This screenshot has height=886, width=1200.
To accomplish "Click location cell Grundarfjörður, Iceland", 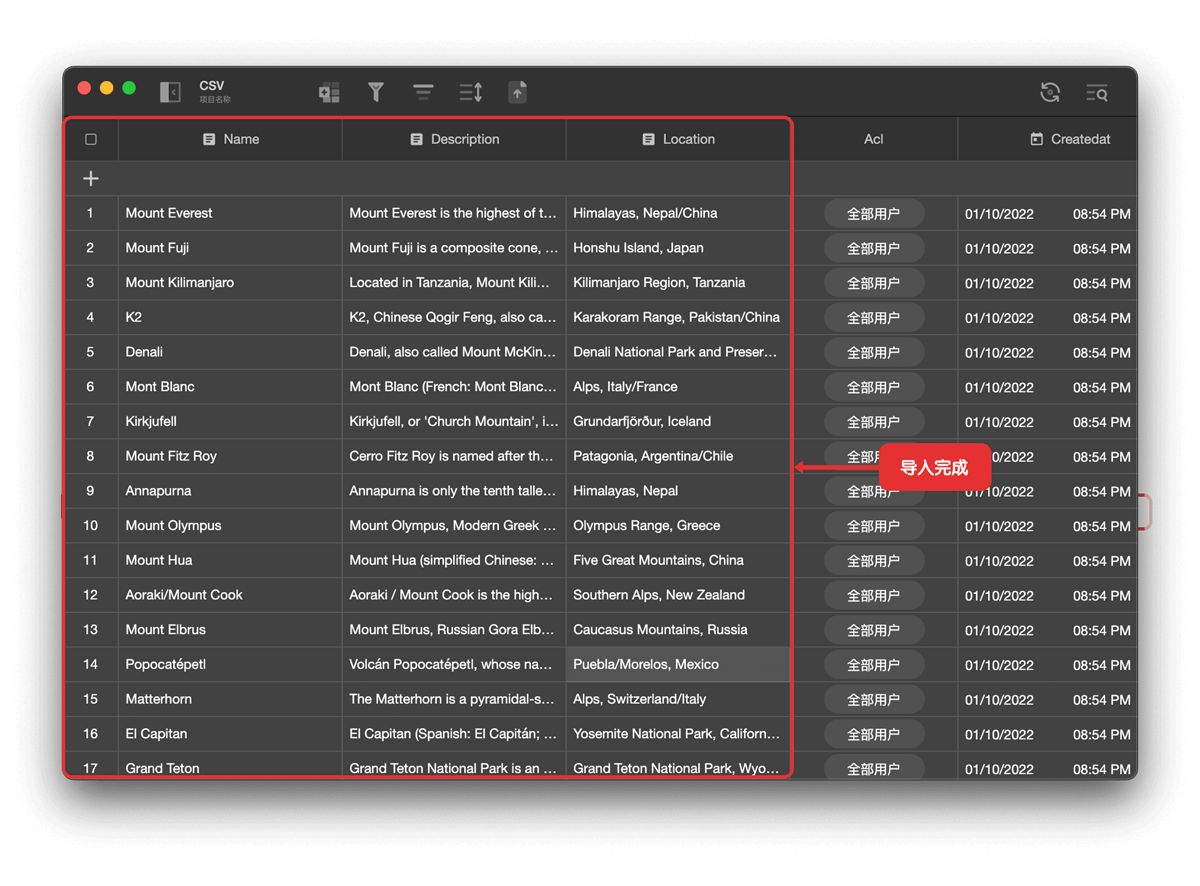I will [678, 421].
